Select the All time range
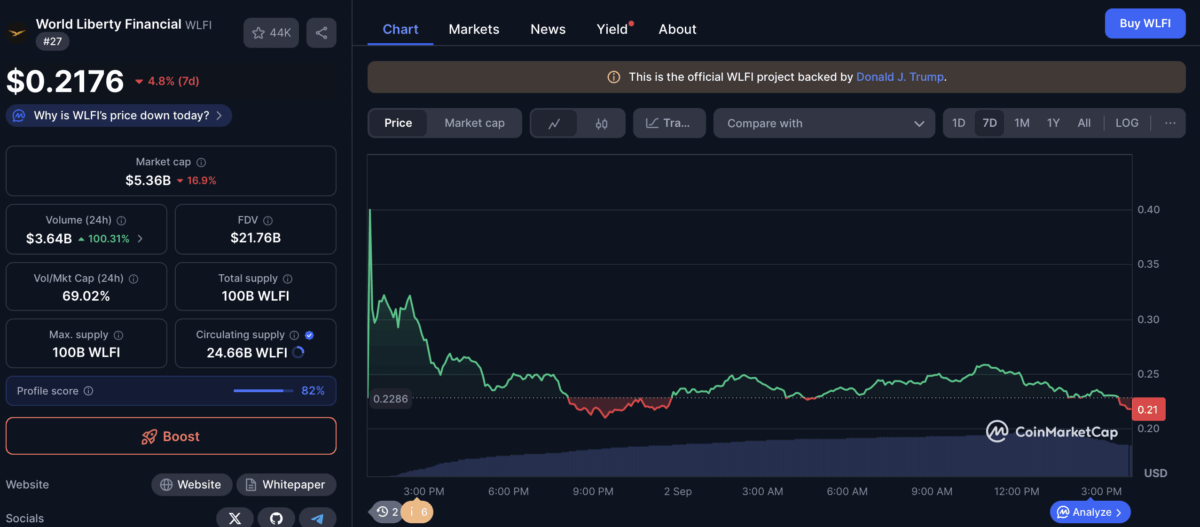 pos(1084,123)
